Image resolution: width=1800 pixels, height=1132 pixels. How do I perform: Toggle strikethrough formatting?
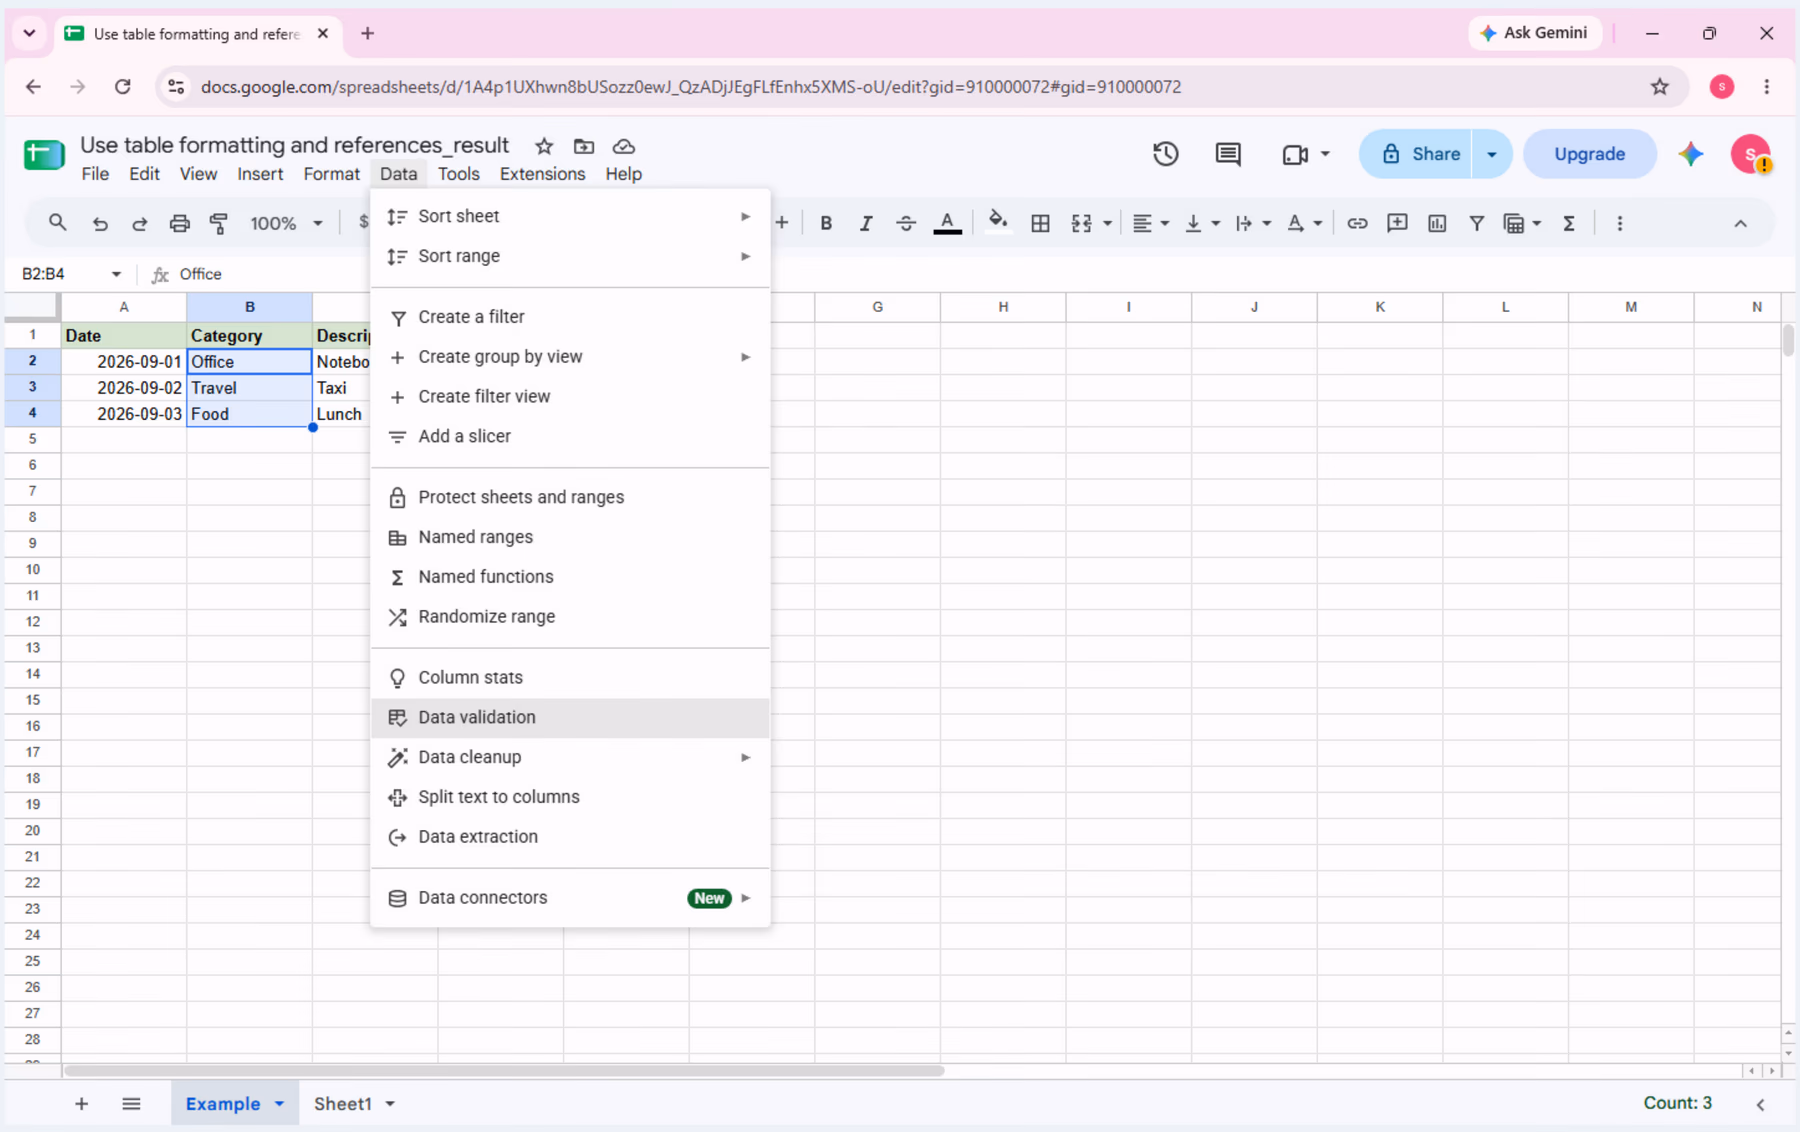(906, 223)
